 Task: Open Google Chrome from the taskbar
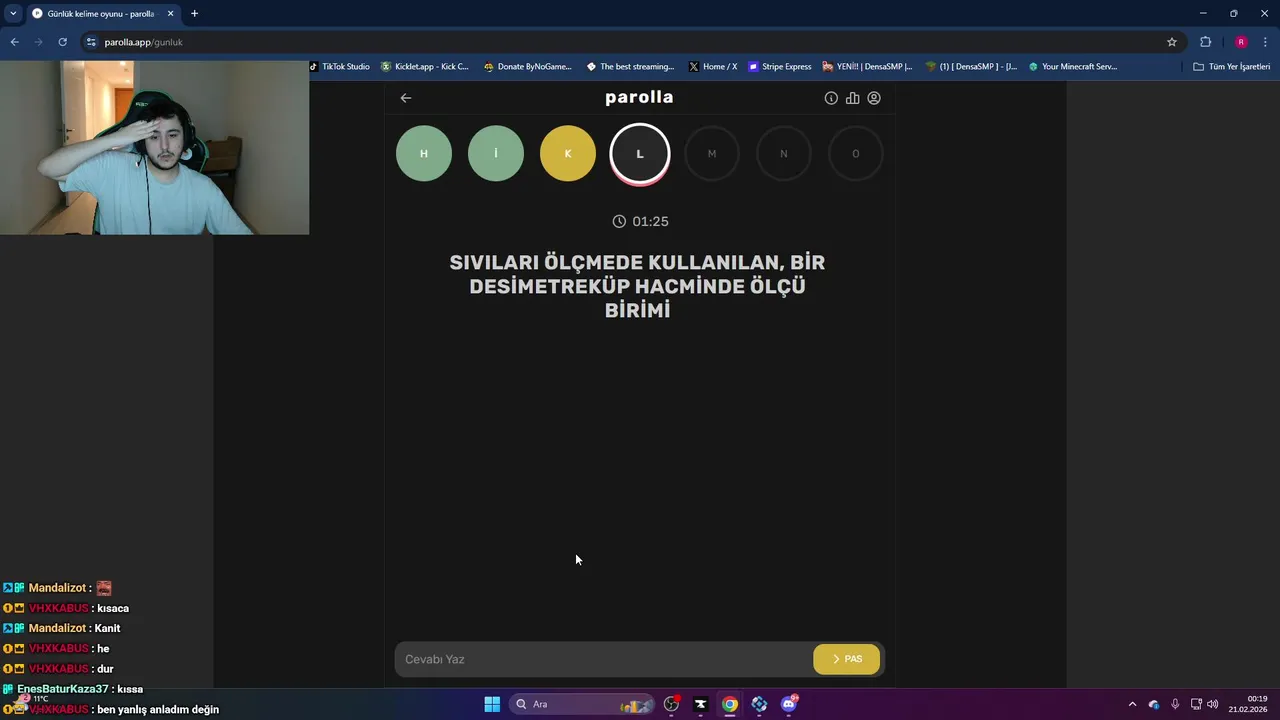(x=730, y=704)
